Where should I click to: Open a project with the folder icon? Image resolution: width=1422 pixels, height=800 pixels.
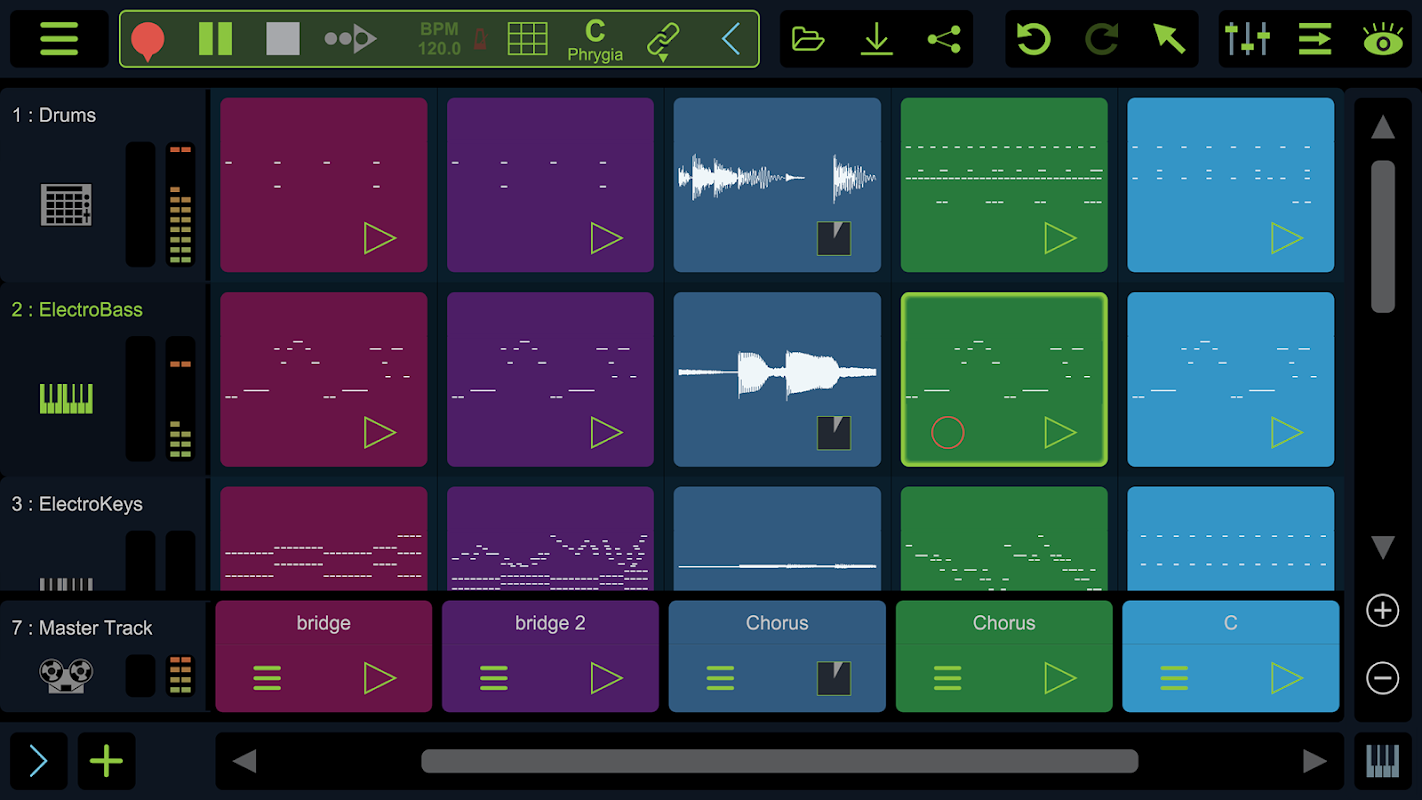pyautogui.click(x=808, y=39)
